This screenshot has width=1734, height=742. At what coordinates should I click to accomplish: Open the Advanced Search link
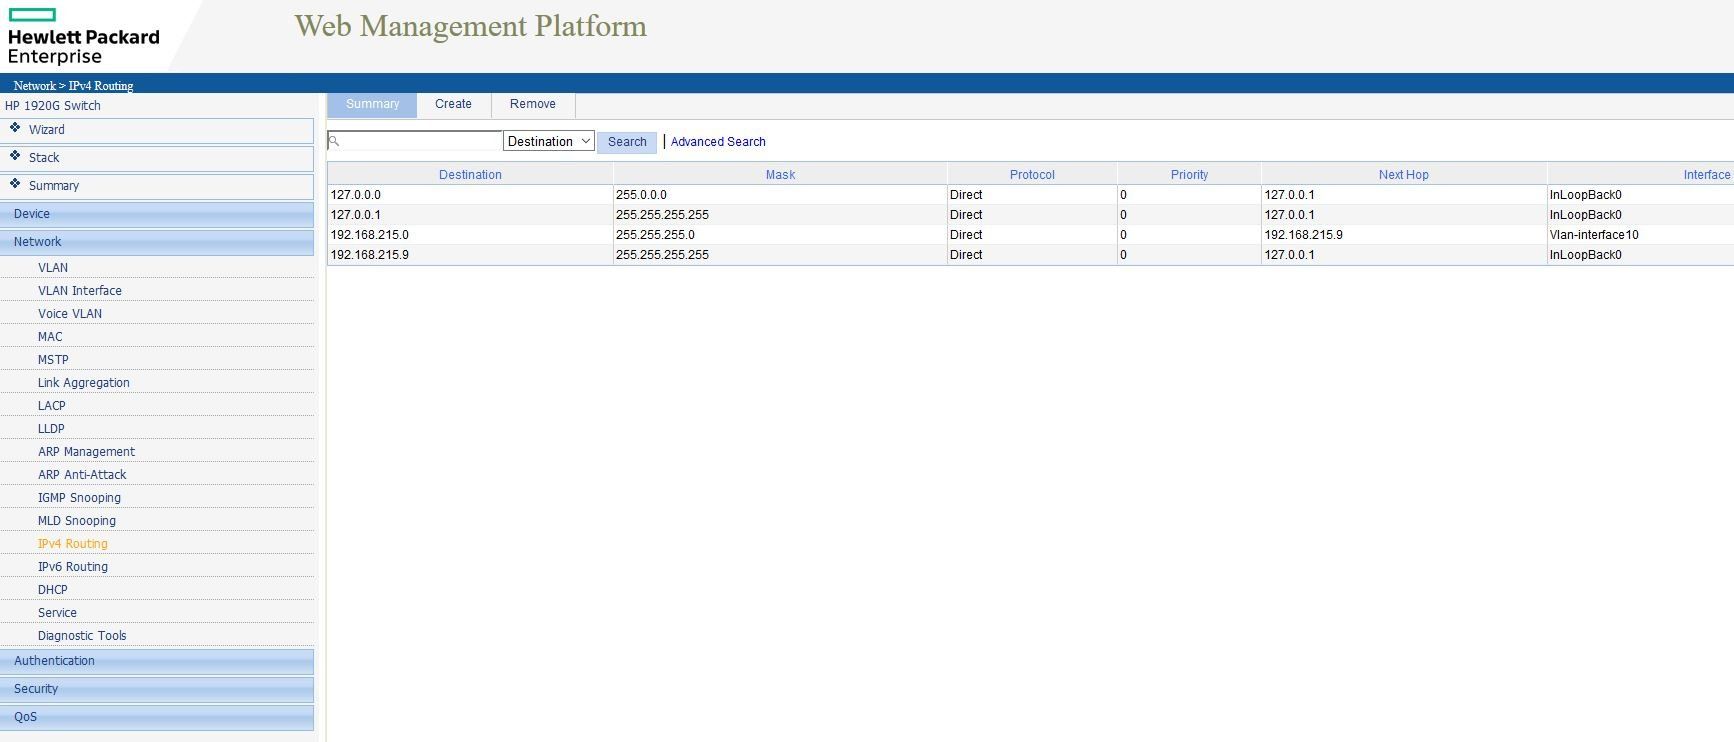(x=718, y=142)
